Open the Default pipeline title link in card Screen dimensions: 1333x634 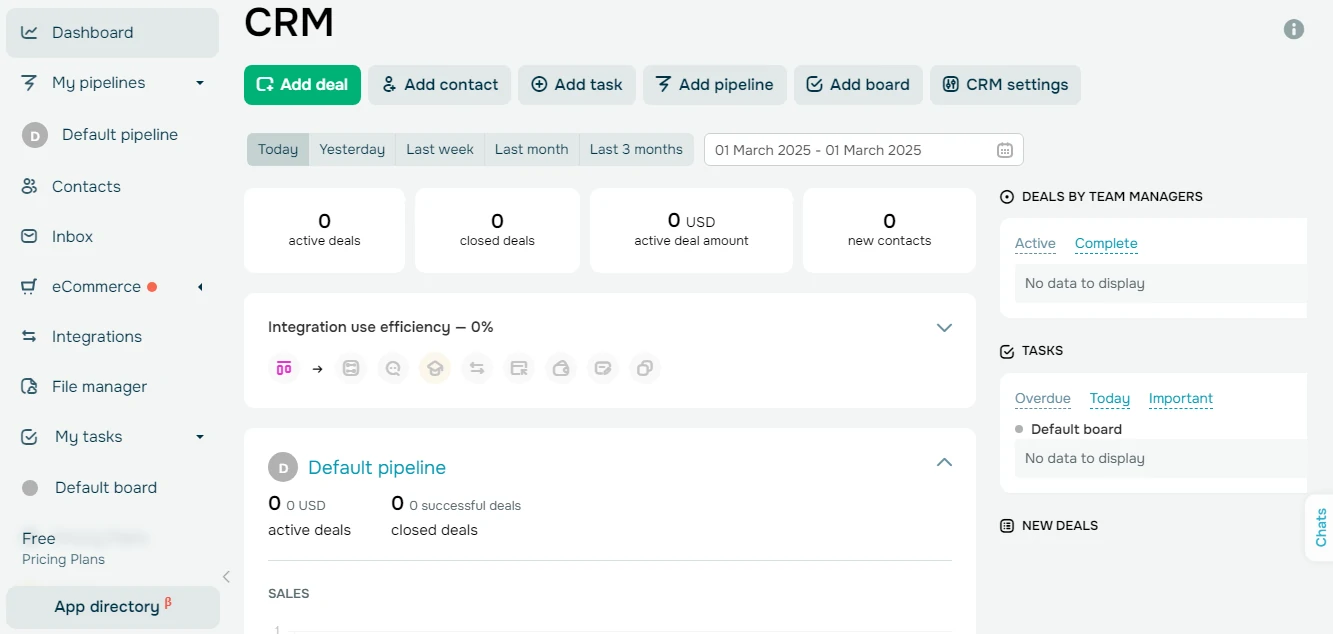[x=377, y=467]
